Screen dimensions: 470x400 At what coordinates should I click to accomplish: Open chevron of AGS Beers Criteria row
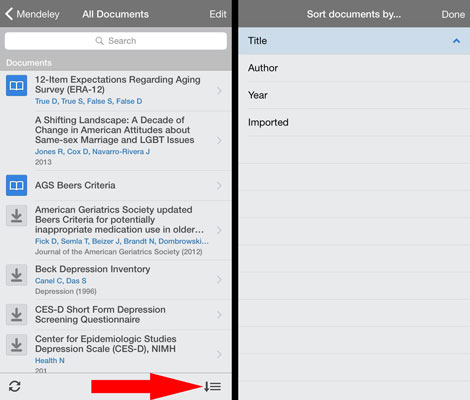219,186
